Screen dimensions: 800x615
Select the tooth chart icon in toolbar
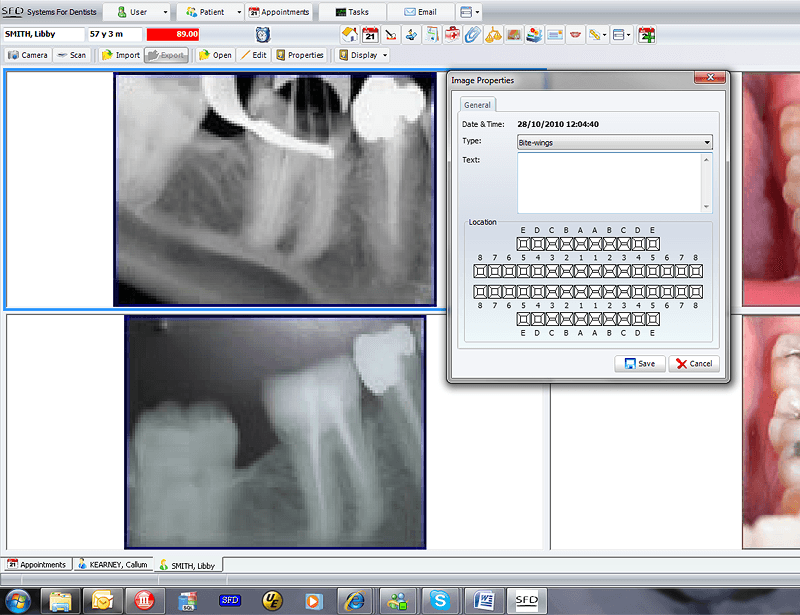(576, 34)
